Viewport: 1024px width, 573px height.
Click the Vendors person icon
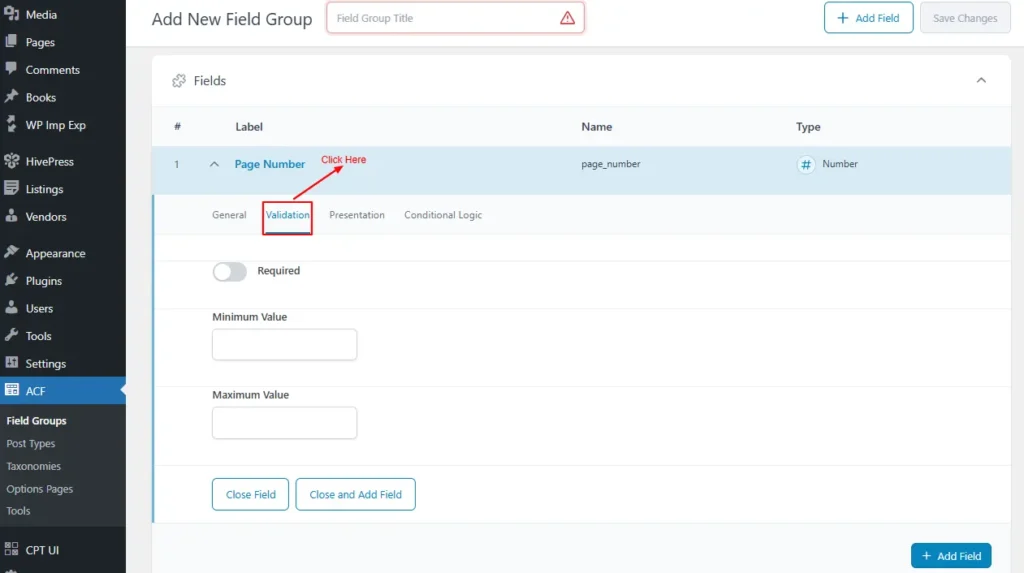(12, 216)
